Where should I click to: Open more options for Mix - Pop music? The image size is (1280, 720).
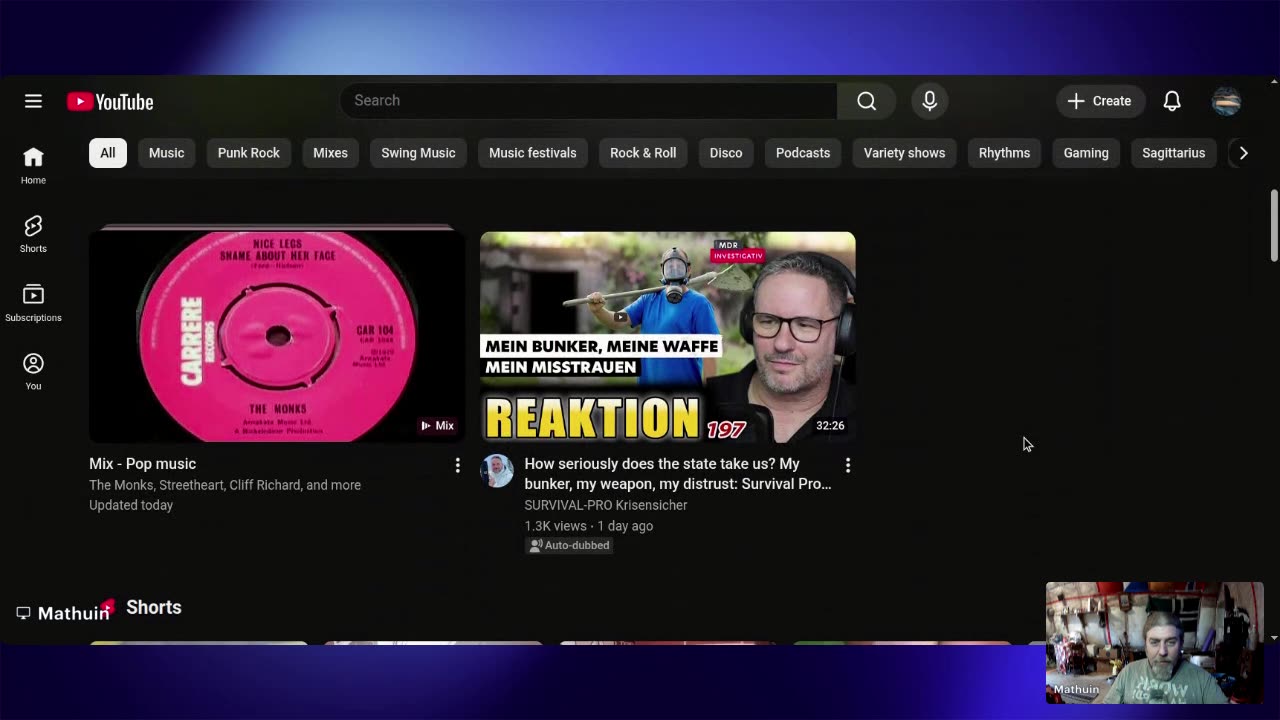tap(457, 465)
